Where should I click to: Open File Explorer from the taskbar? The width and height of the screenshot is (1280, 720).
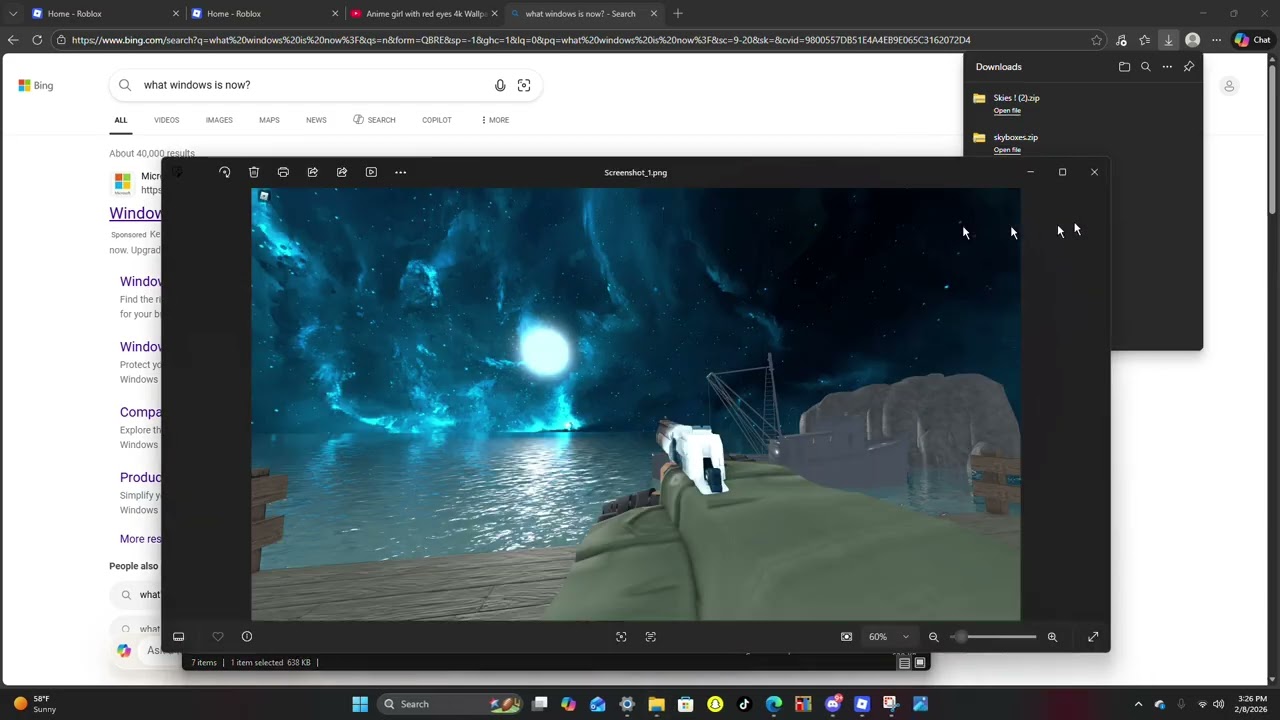[x=656, y=704]
